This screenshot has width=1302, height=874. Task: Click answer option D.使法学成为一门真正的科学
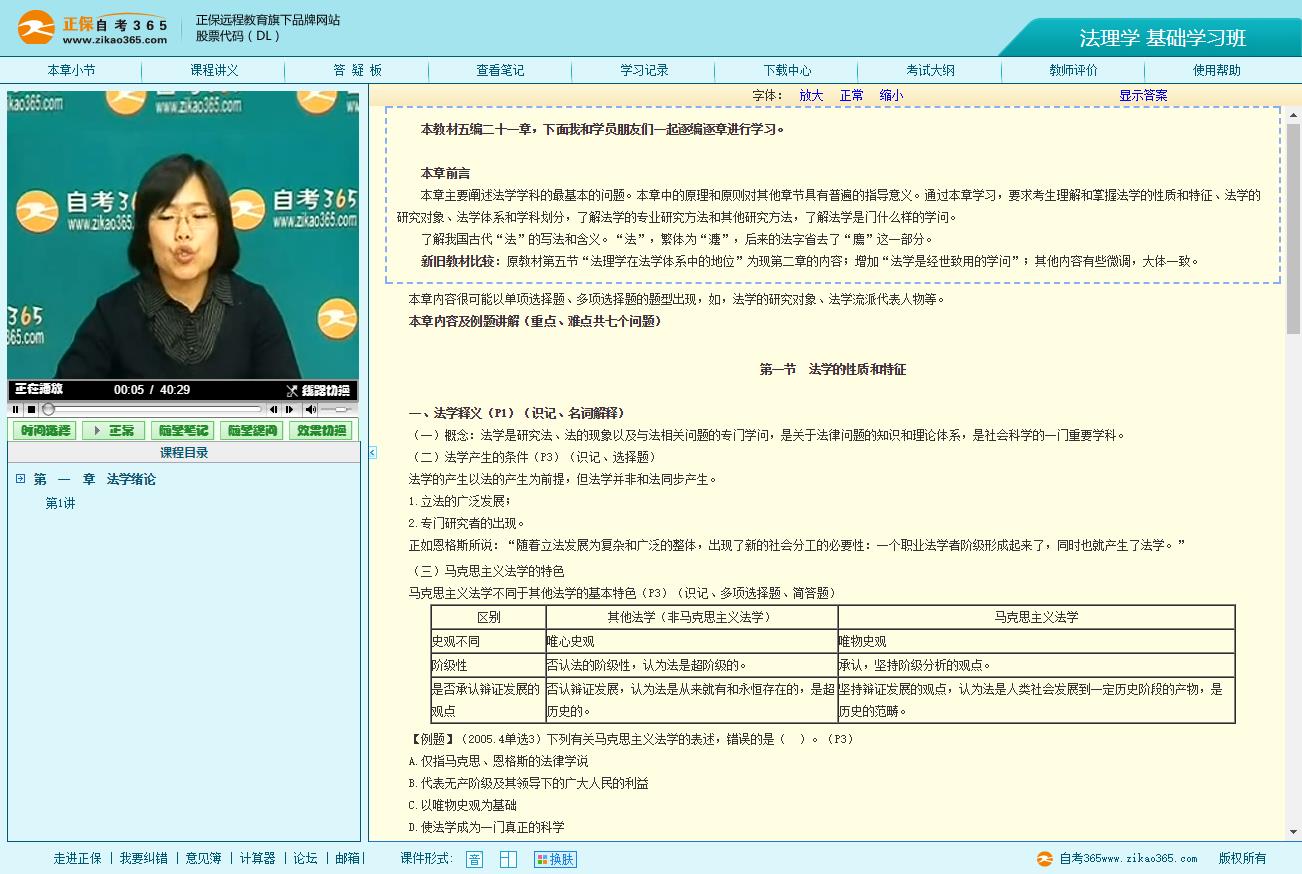[486, 828]
